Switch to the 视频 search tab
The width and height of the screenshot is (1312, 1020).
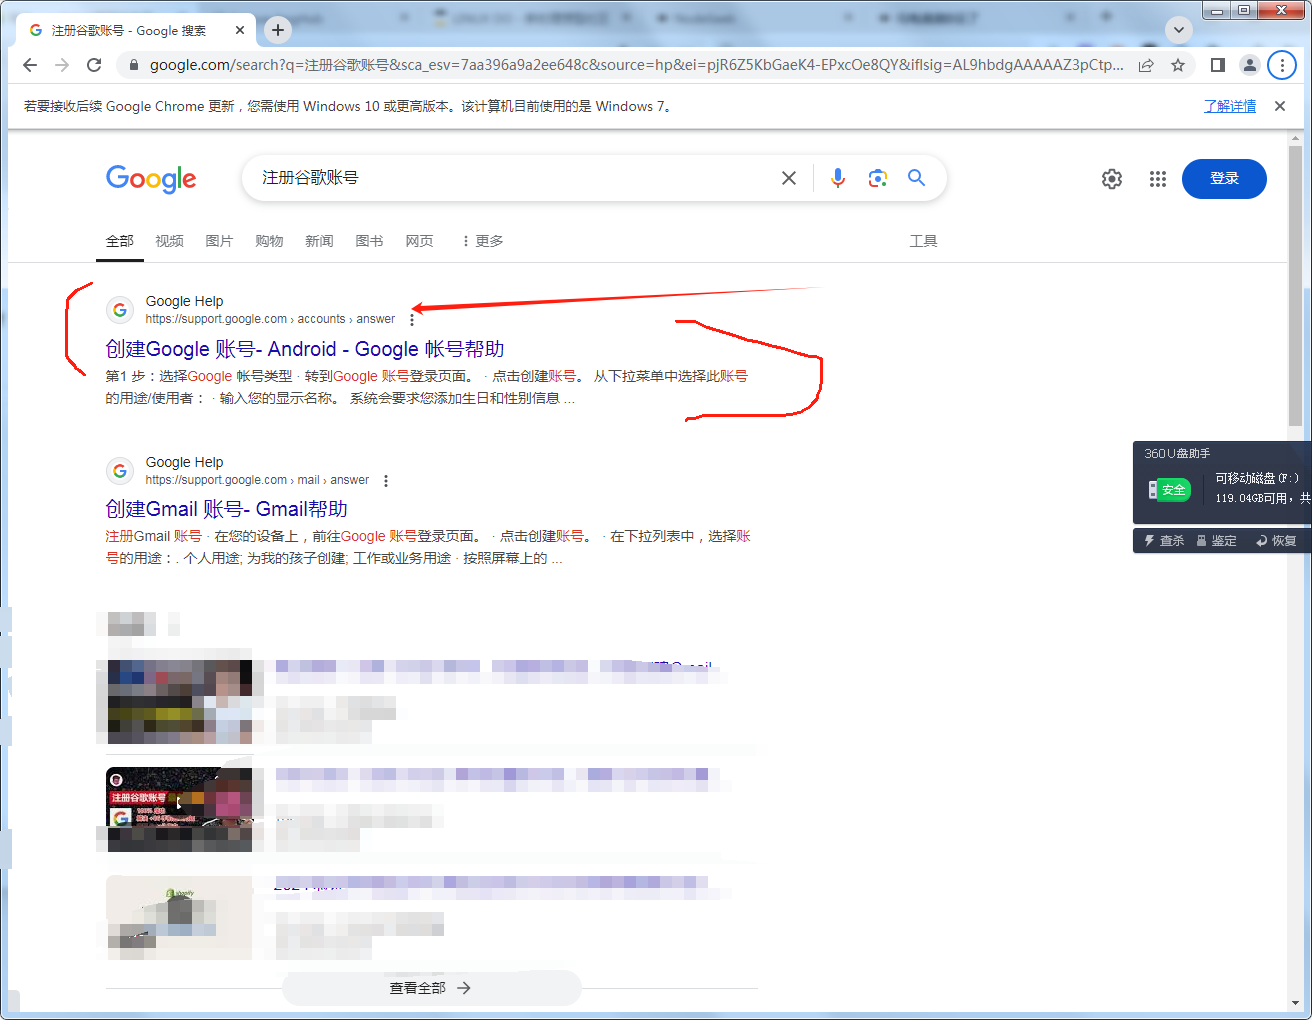[169, 240]
